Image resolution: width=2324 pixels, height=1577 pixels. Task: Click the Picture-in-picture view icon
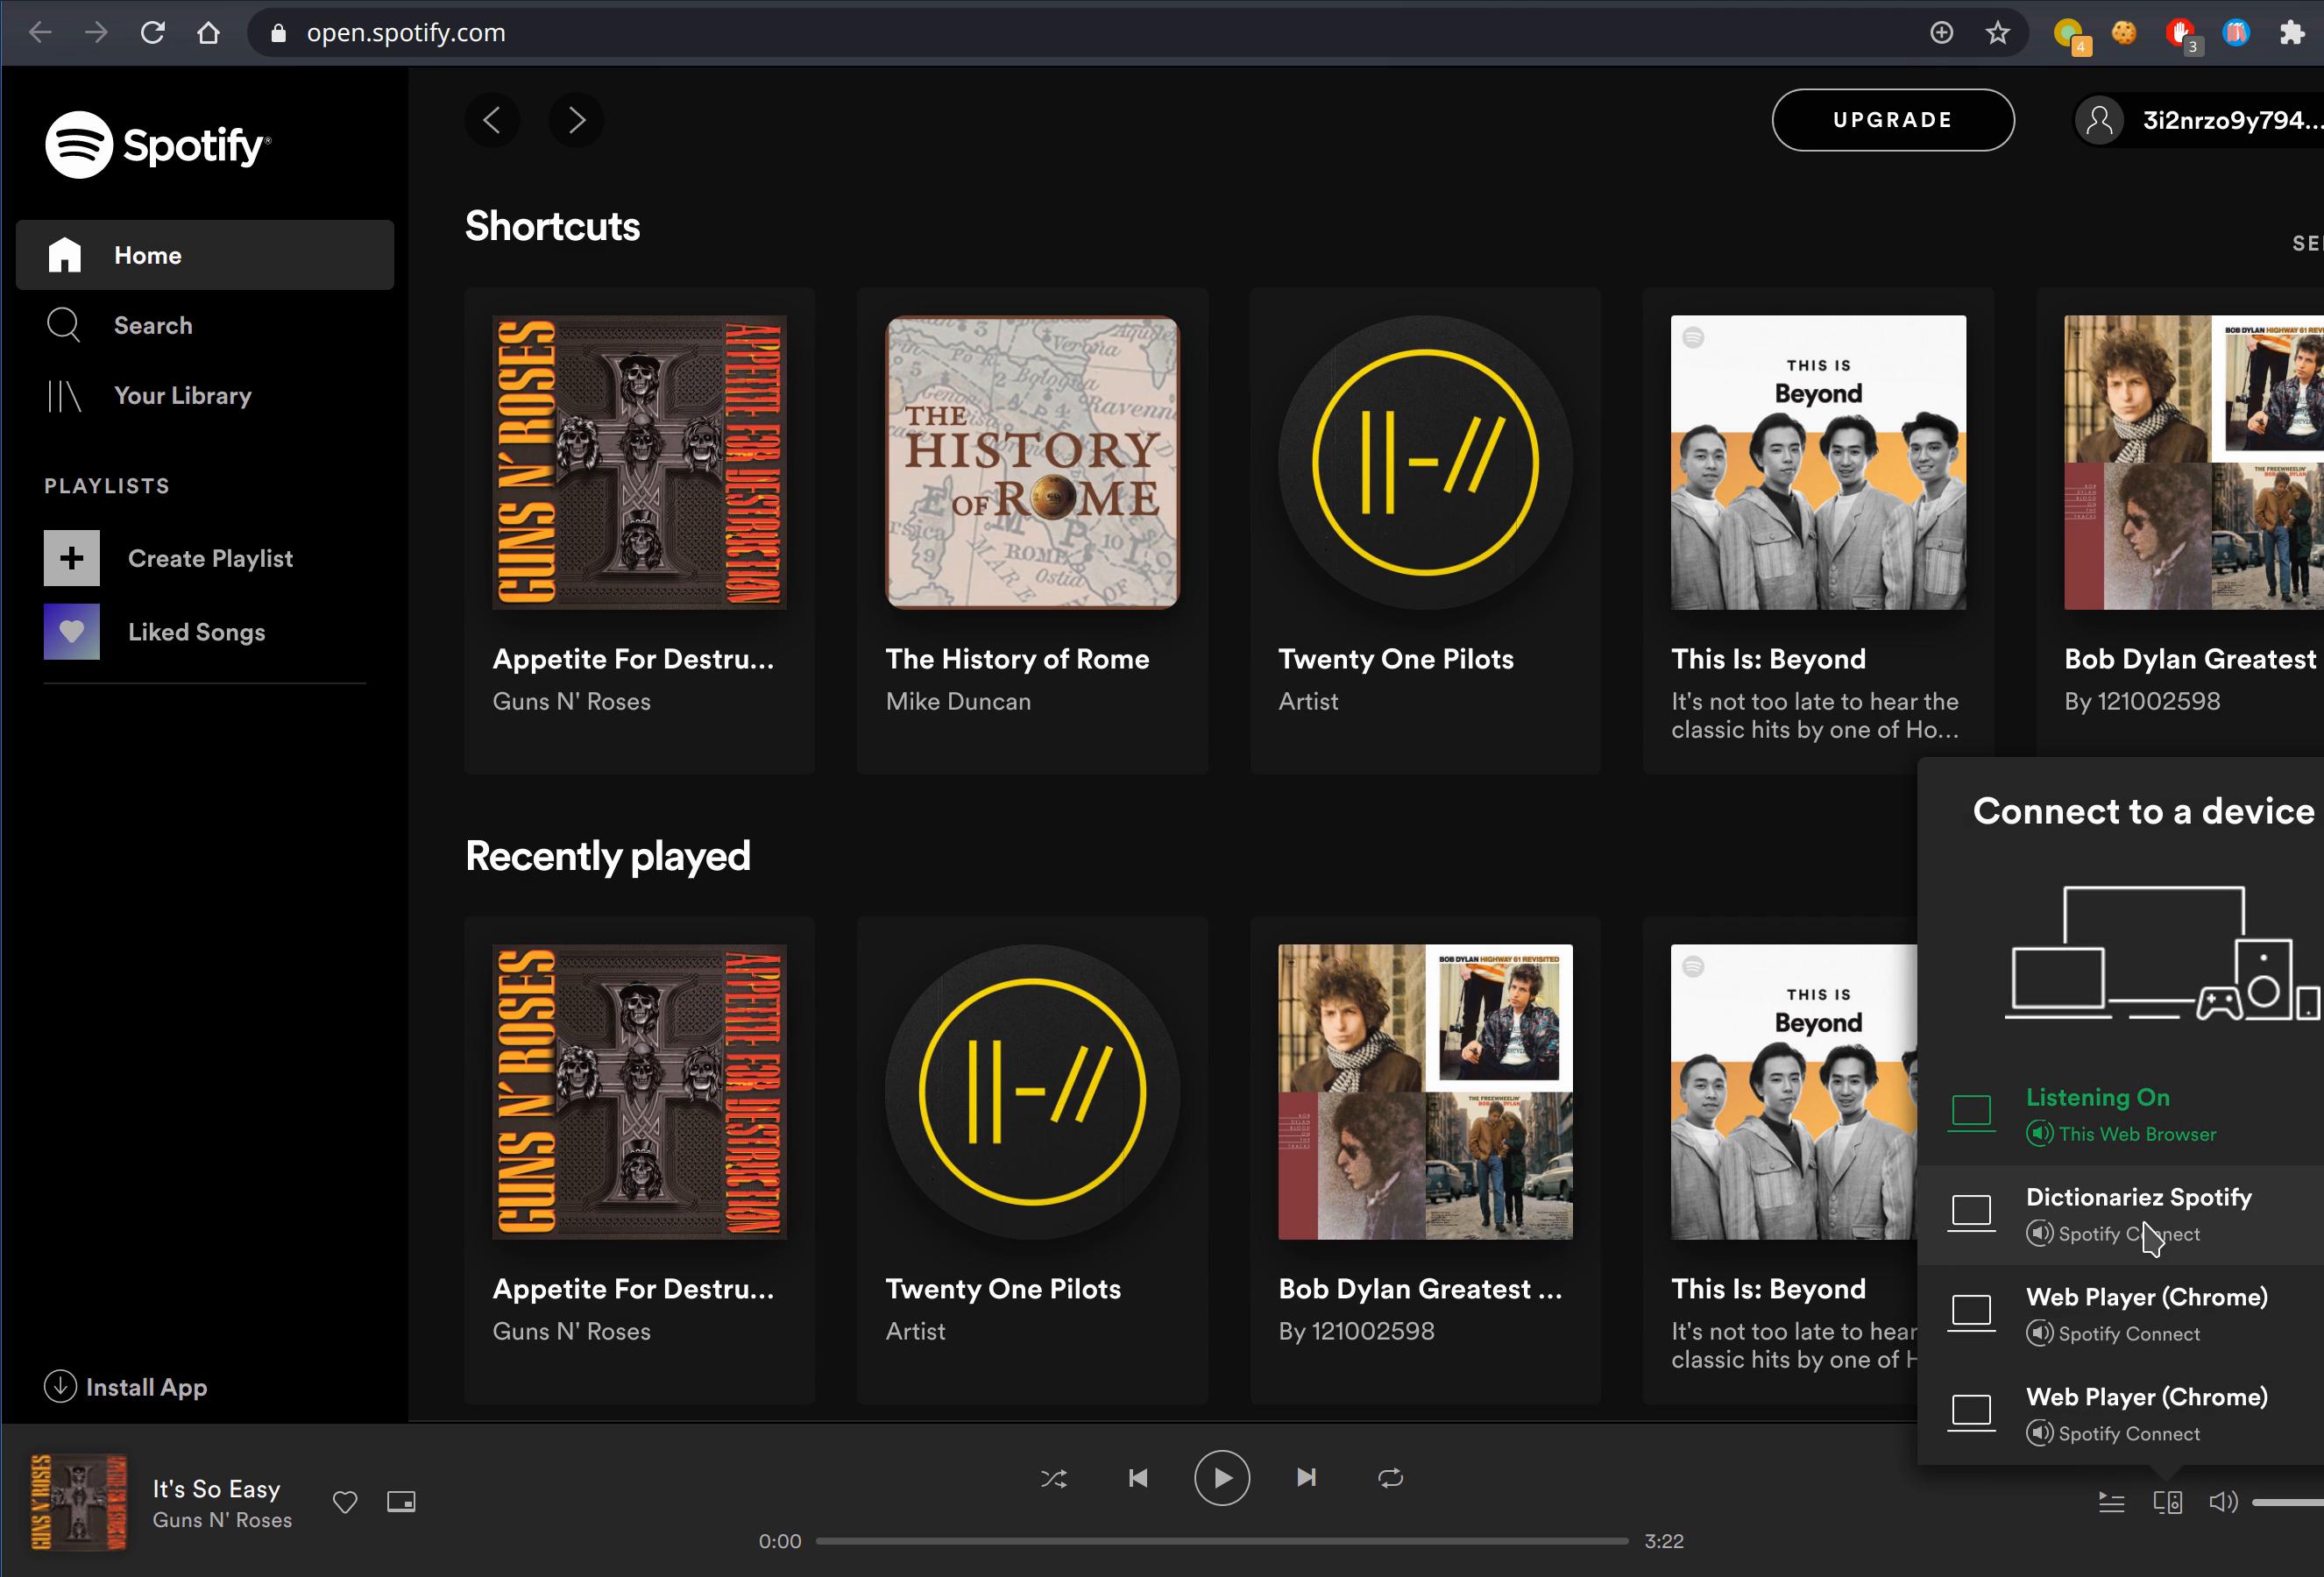pyautogui.click(x=401, y=1502)
